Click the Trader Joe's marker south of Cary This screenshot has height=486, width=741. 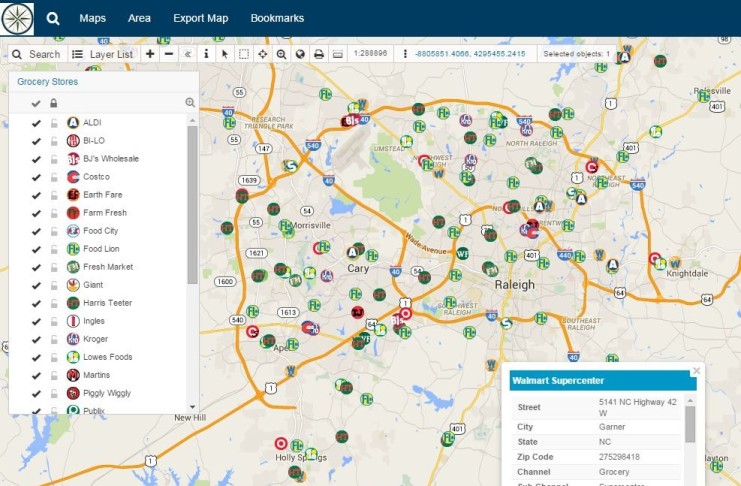point(358,312)
